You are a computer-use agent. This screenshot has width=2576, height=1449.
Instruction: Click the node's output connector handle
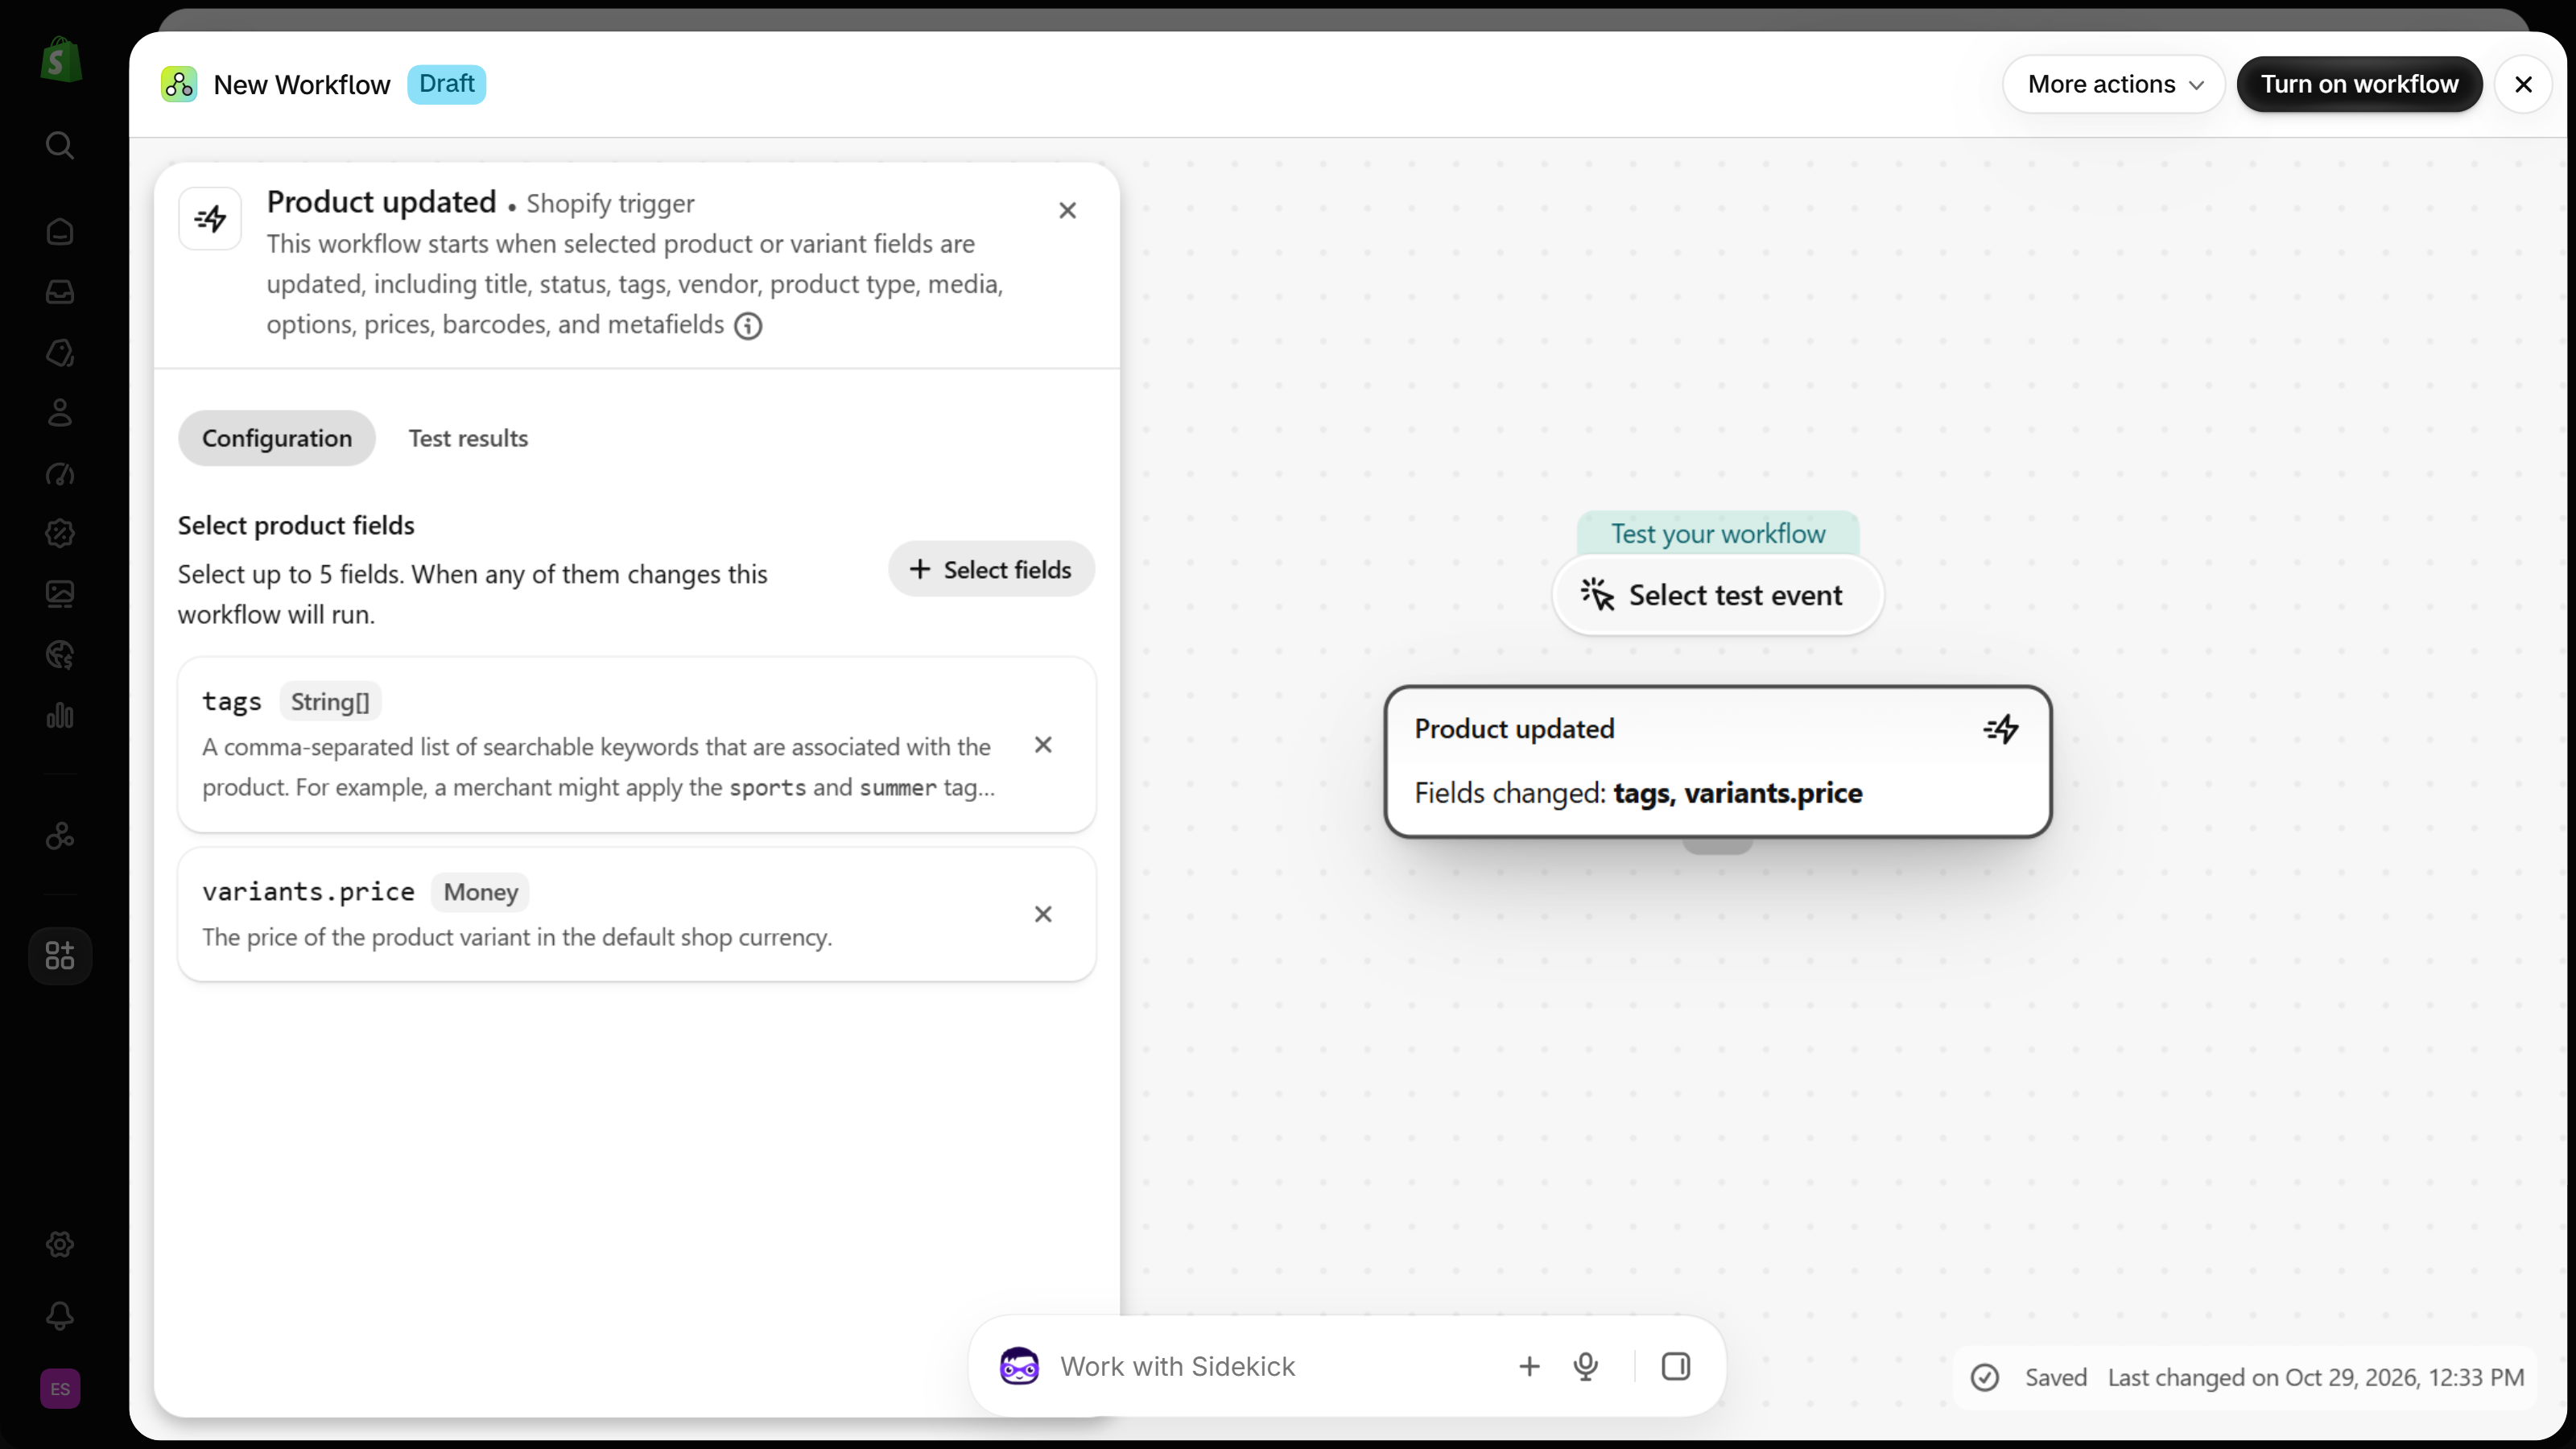click(1717, 846)
